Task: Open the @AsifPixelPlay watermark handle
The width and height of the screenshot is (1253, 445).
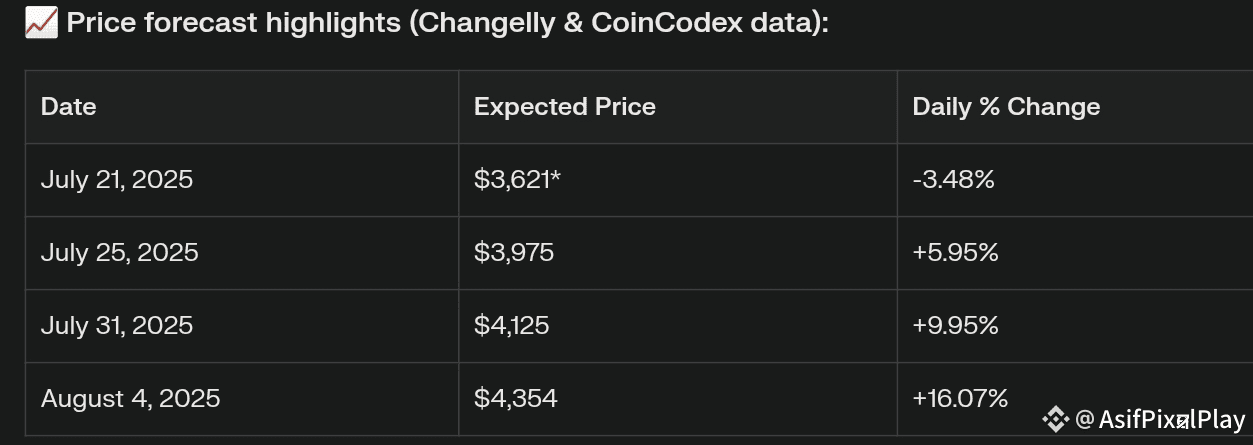Action: (x=1160, y=420)
